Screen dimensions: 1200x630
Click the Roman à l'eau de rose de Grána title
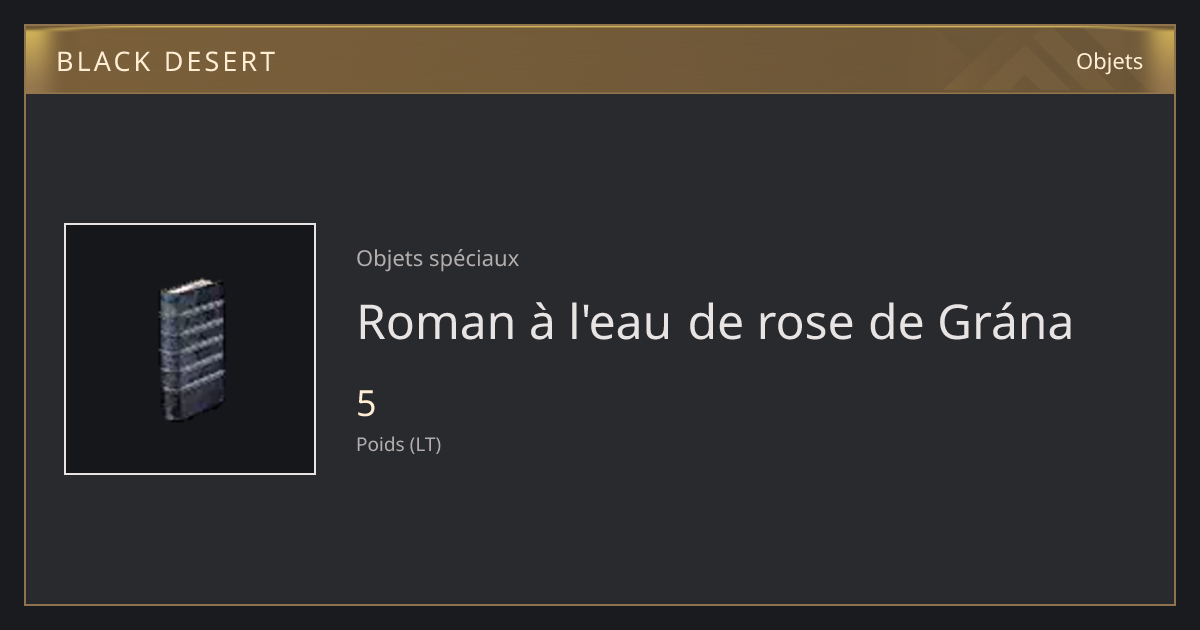(x=714, y=322)
